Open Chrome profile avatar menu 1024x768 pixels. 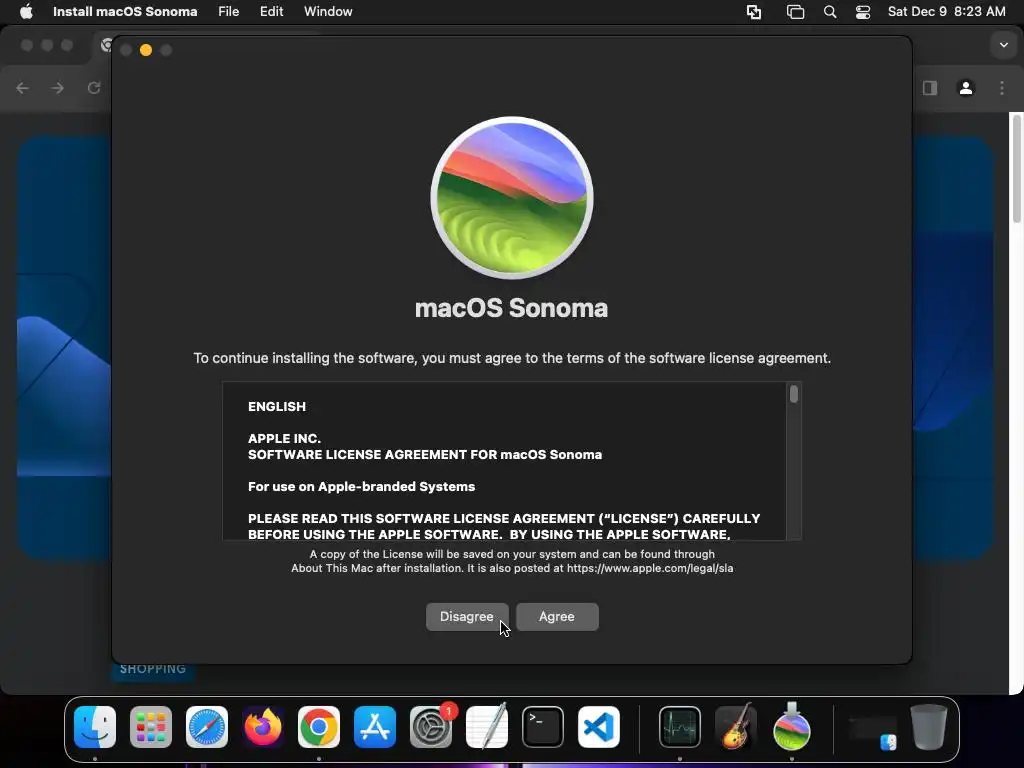[966, 88]
